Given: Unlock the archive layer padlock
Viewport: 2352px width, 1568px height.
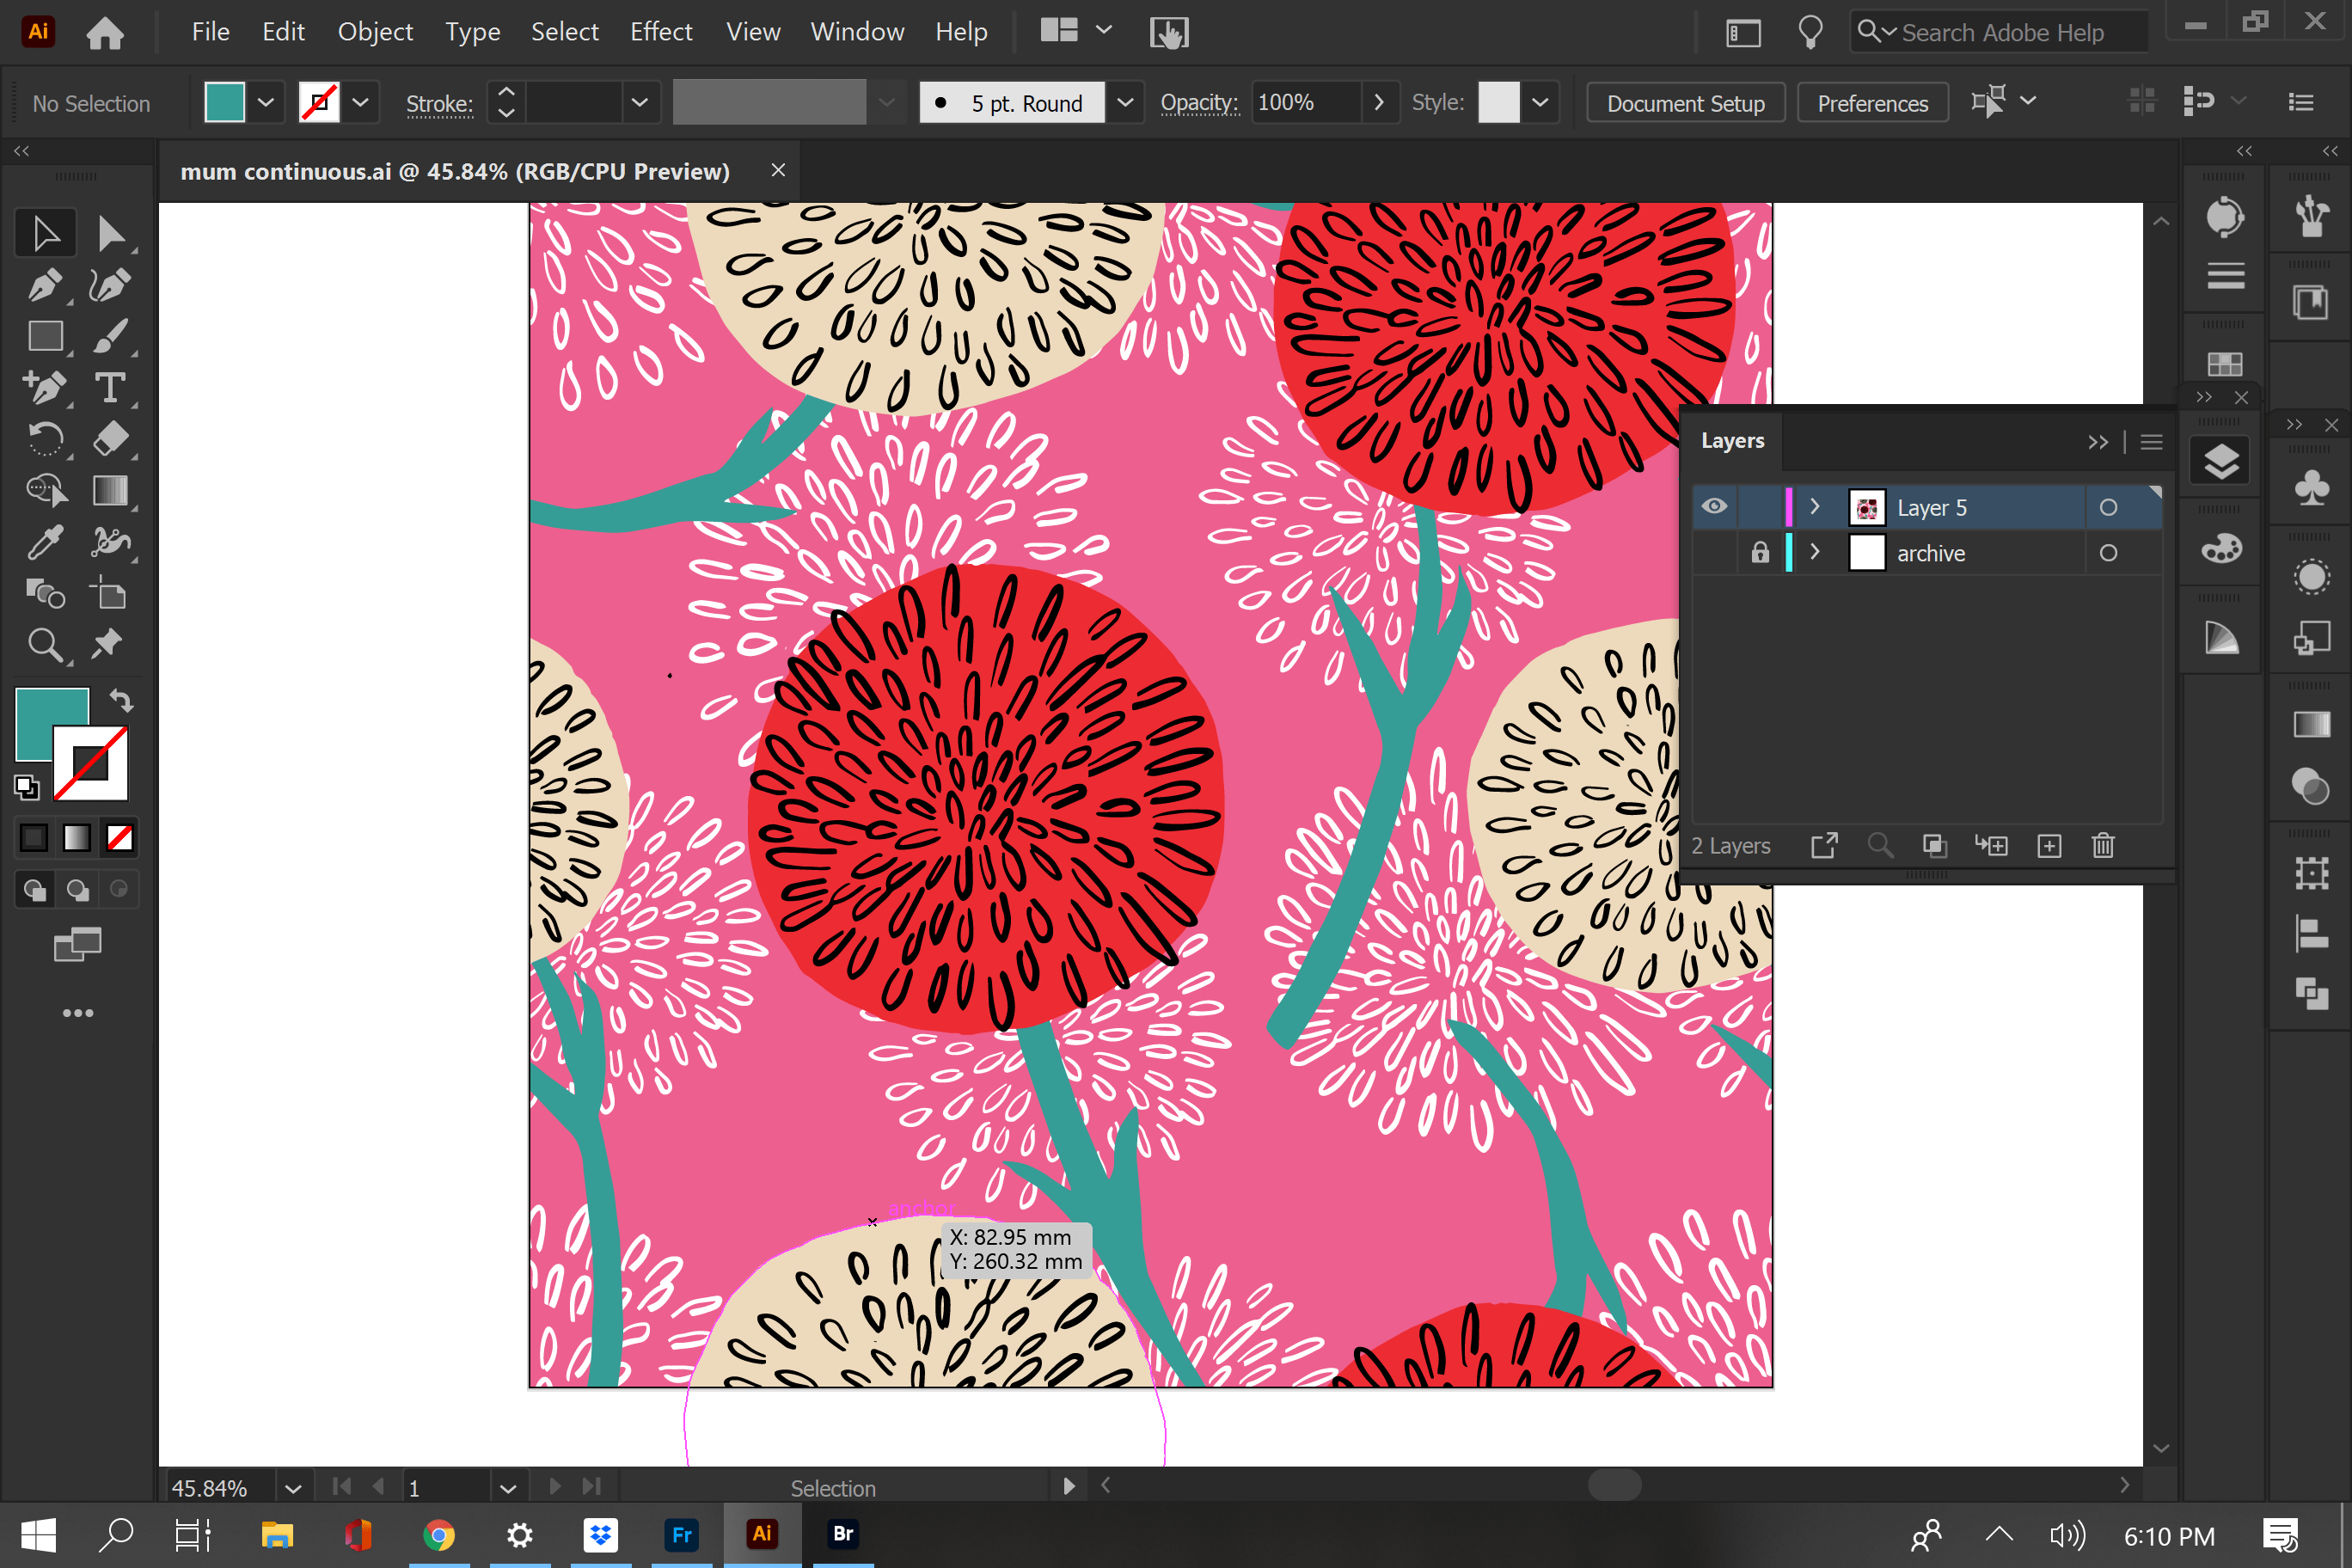Looking at the screenshot, I should coord(1760,552).
